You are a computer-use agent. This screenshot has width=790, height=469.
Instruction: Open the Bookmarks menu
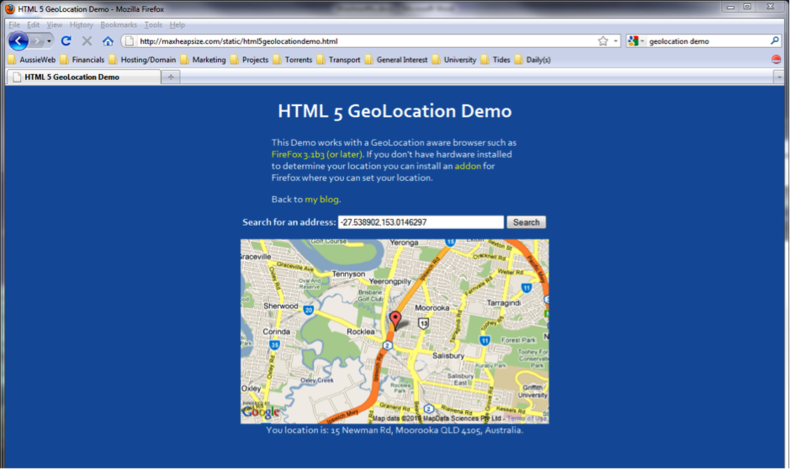click(118, 25)
